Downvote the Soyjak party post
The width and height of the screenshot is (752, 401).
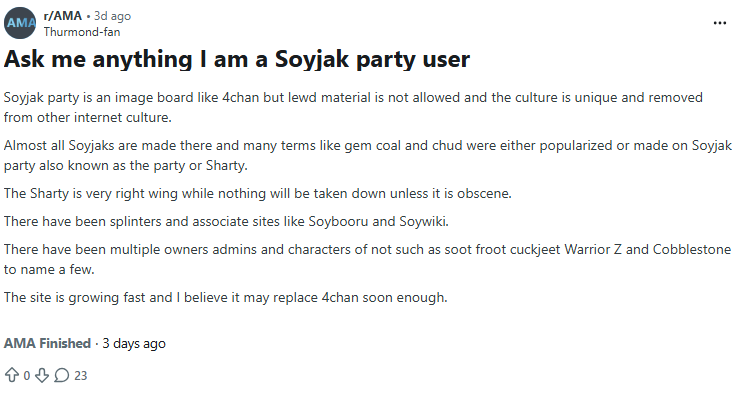41,376
